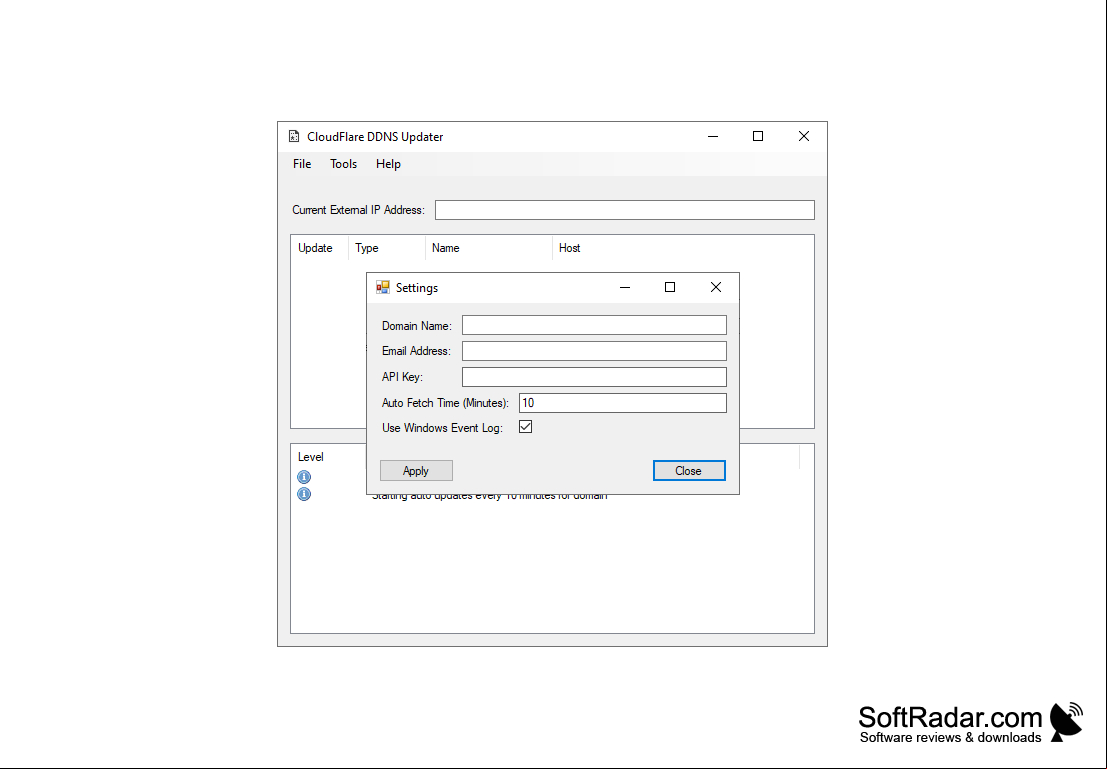Toggle the Use Windows Event Log checkbox

tap(525, 427)
